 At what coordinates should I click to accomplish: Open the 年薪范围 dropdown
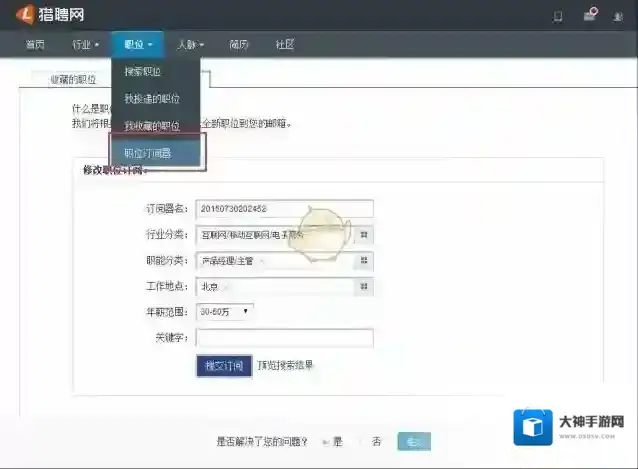click(225, 312)
